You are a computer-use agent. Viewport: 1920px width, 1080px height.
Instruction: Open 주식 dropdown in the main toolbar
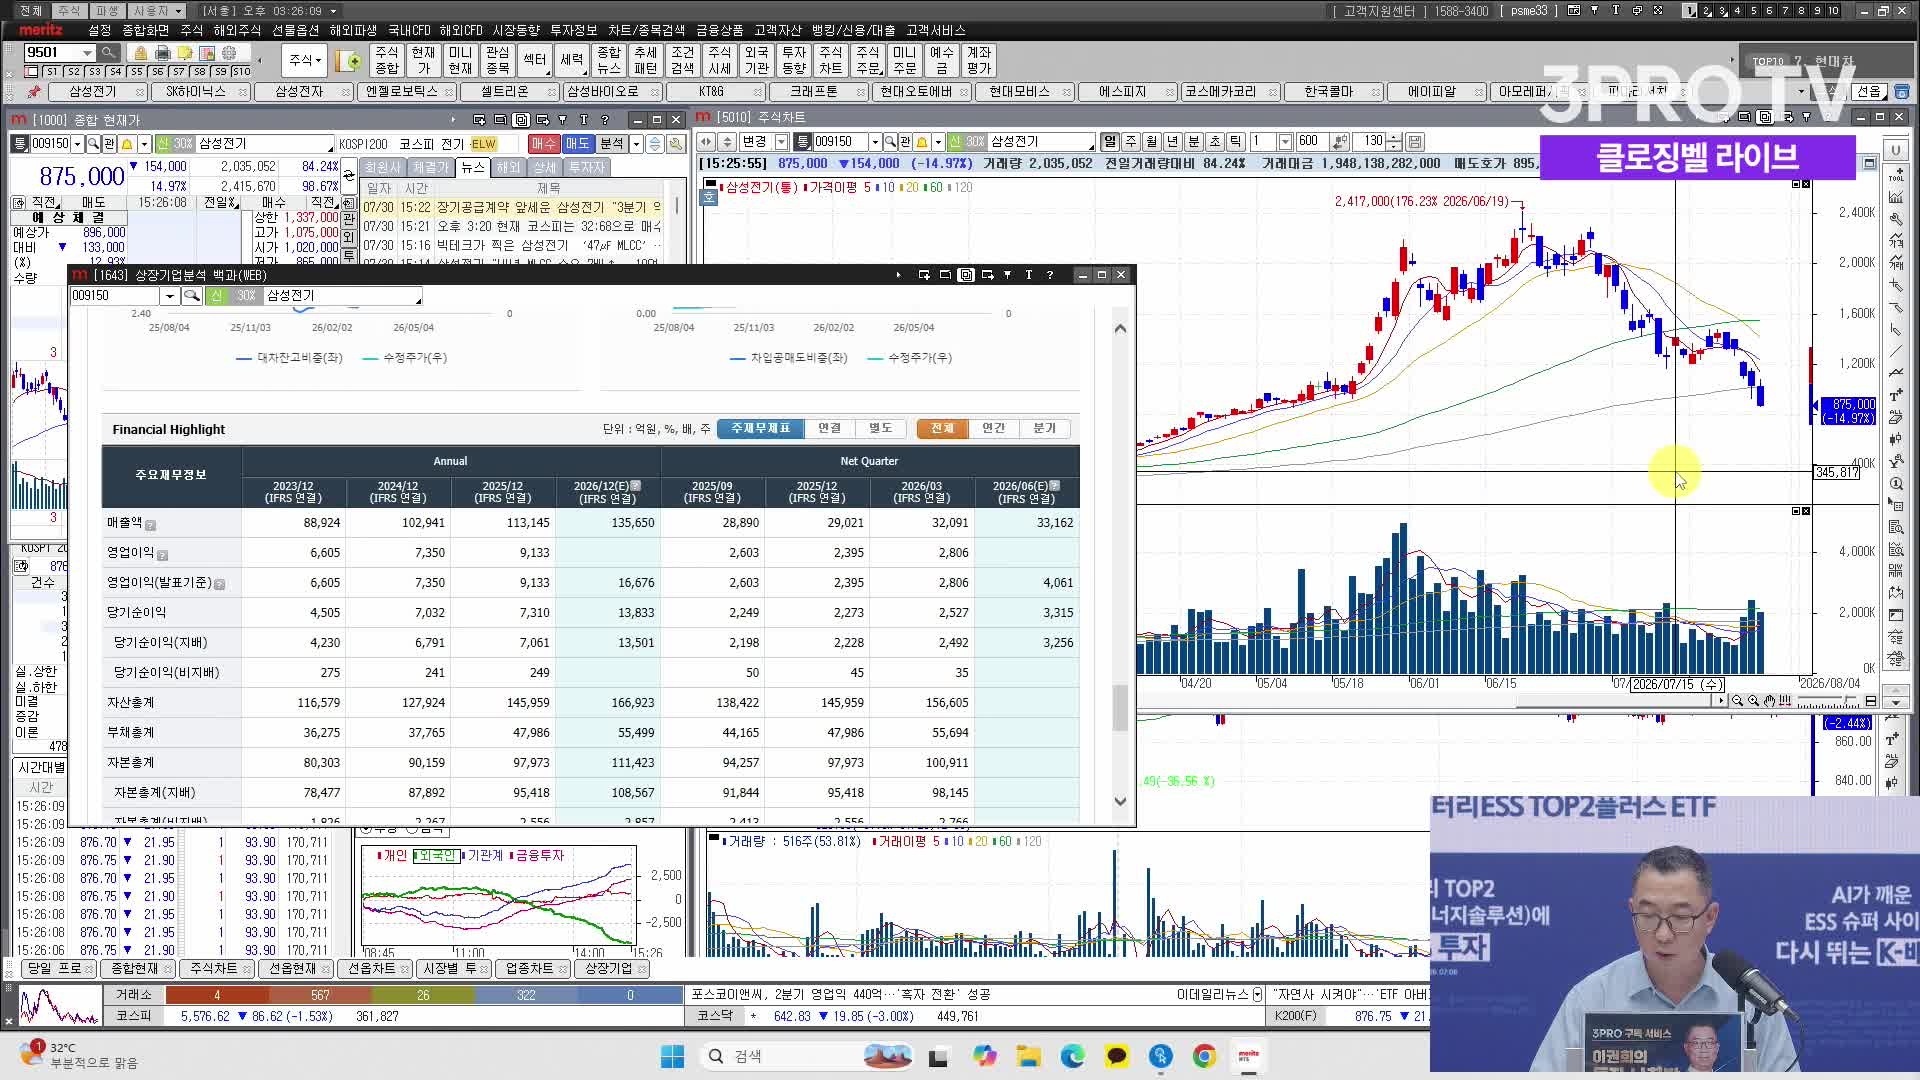[x=305, y=60]
